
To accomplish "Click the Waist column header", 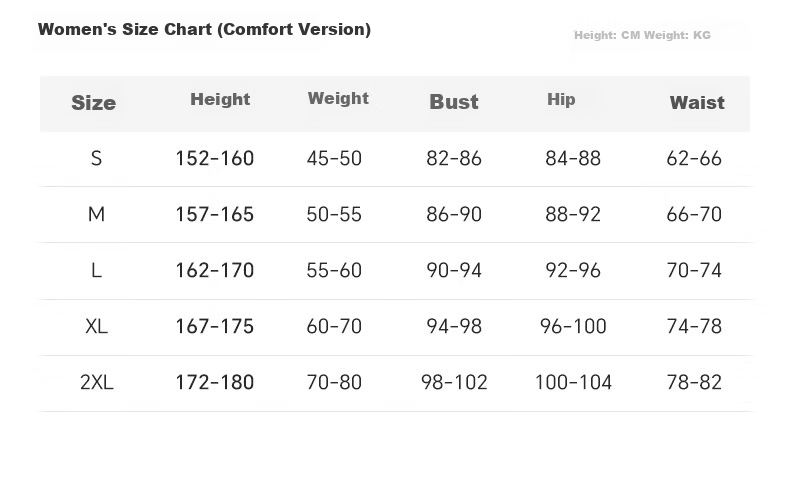I will coord(697,103).
